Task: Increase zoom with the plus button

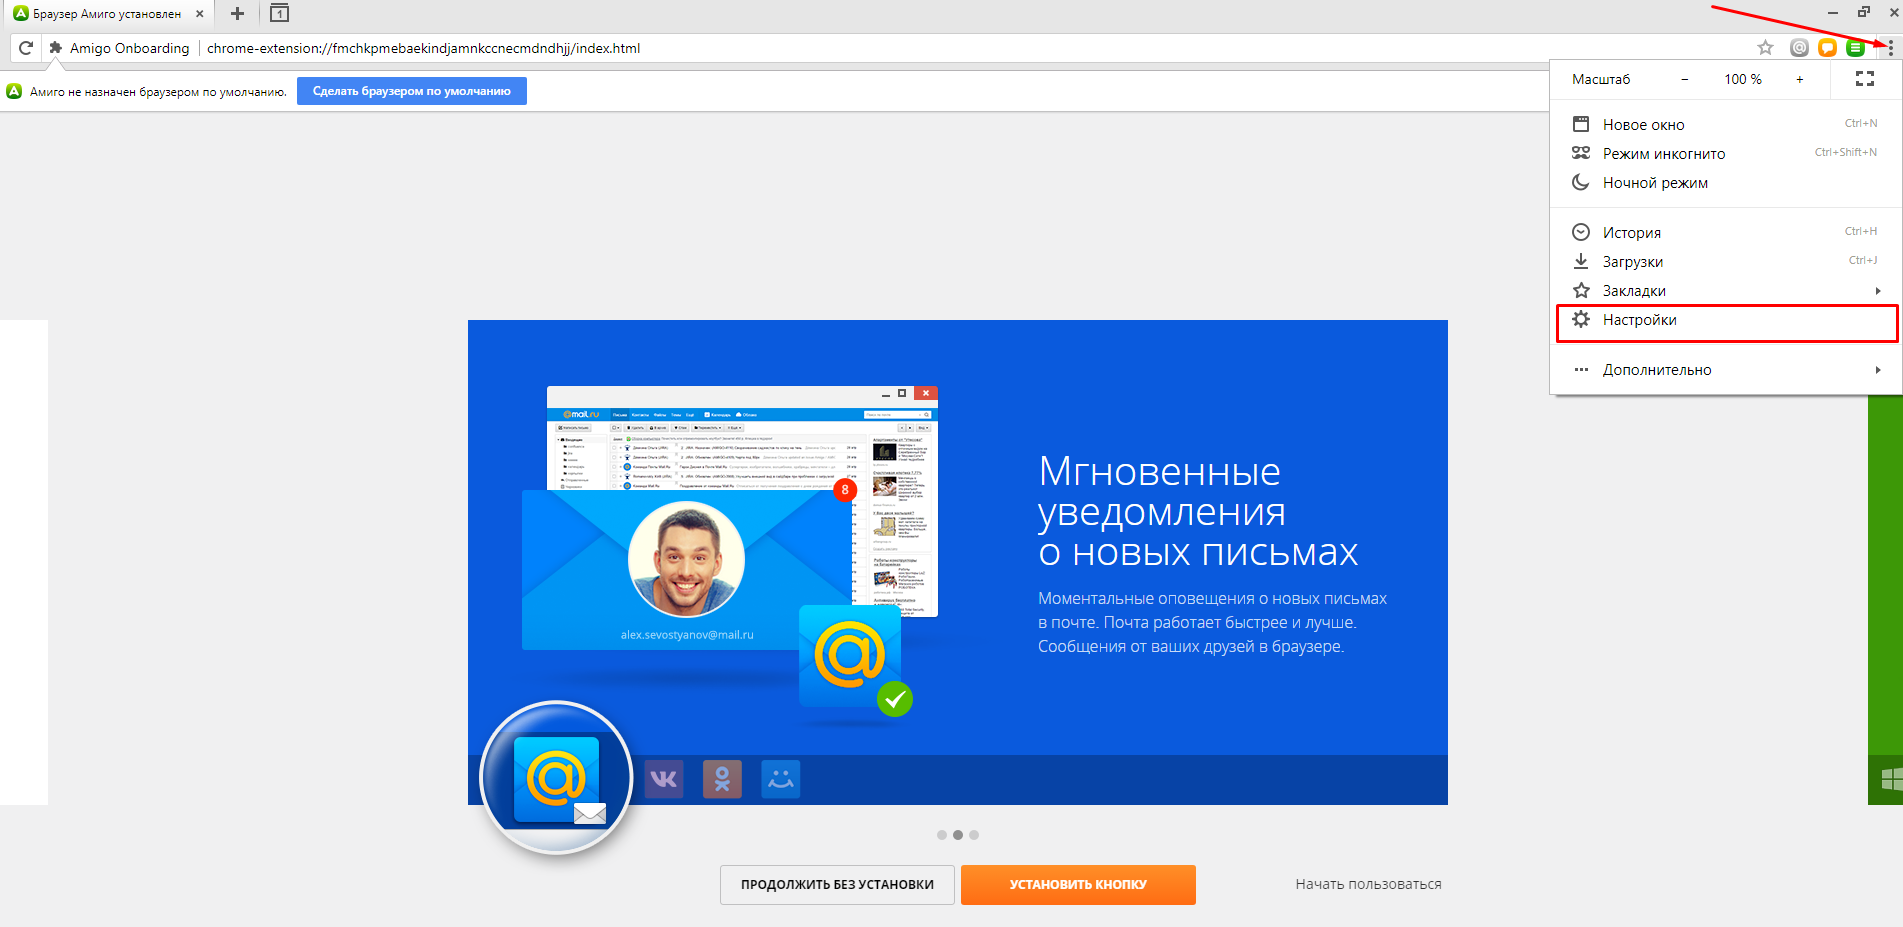Action: (x=1799, y=79)
